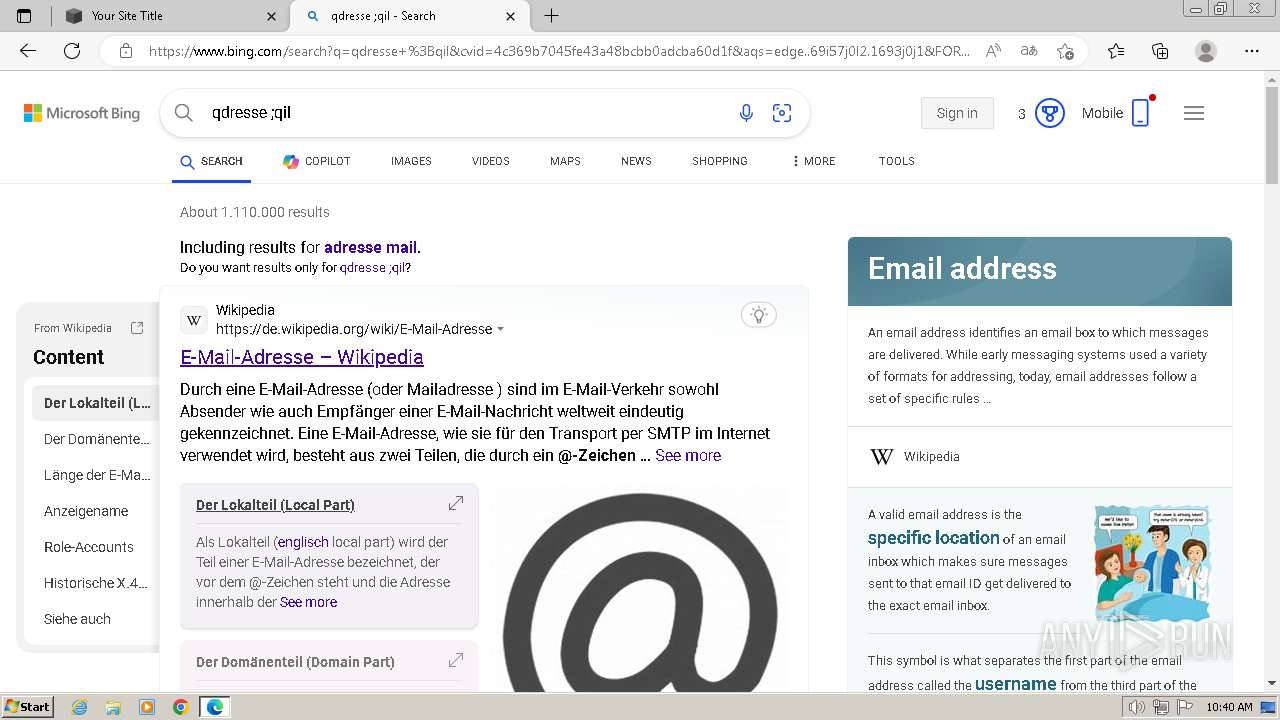The height and width of the screenshot is (720, 1280).
Task: Expand Der Lokalteil card arrow icon
Action: click(x=456, y=503)
